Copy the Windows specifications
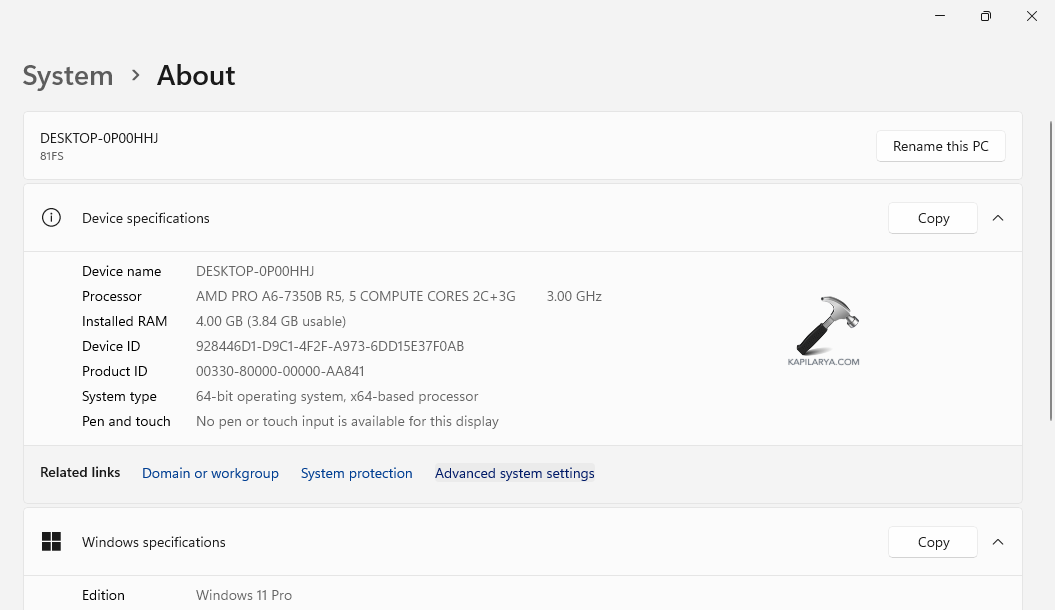 (x=933, y=542)
